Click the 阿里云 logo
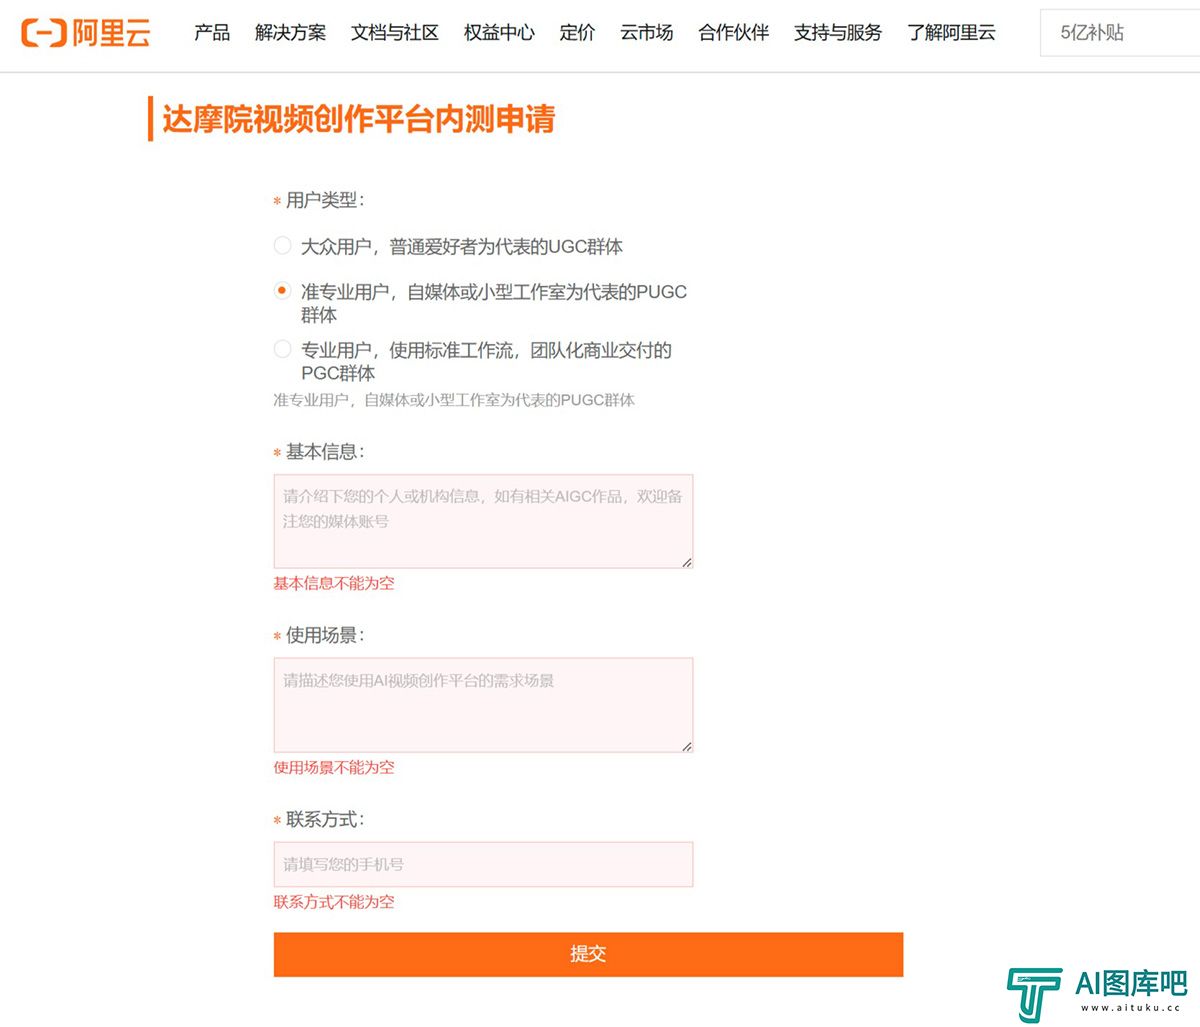The width and height of the screenshot is (1200, 1027). (x=86, y=33)
